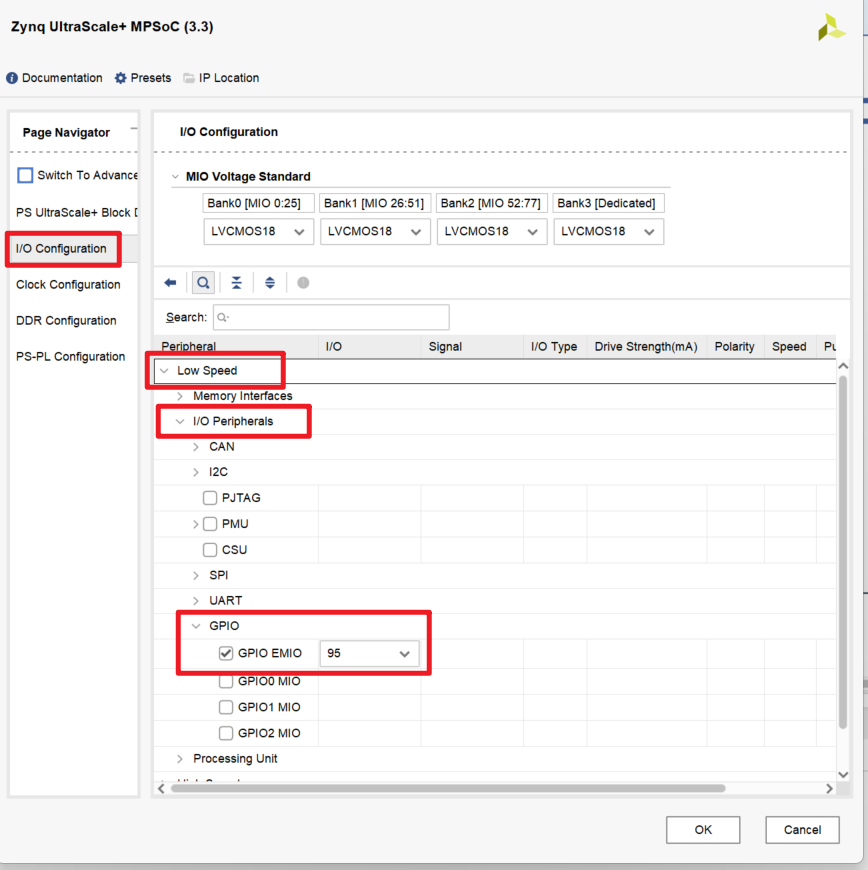Click the IP Location folder icon

point(189,78)
